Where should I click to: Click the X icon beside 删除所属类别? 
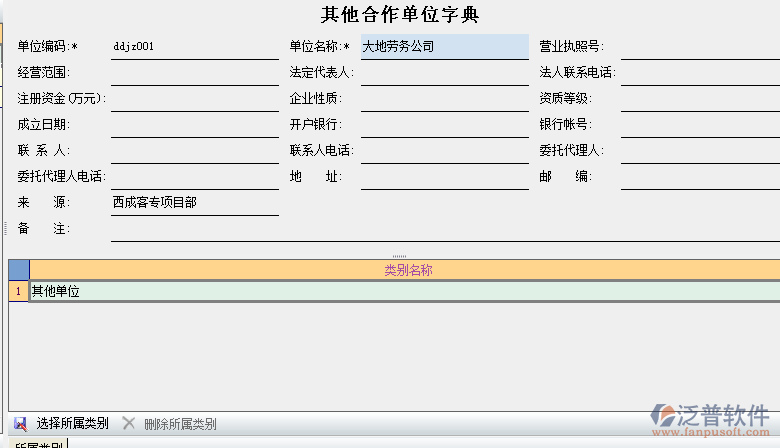point(129,423)
